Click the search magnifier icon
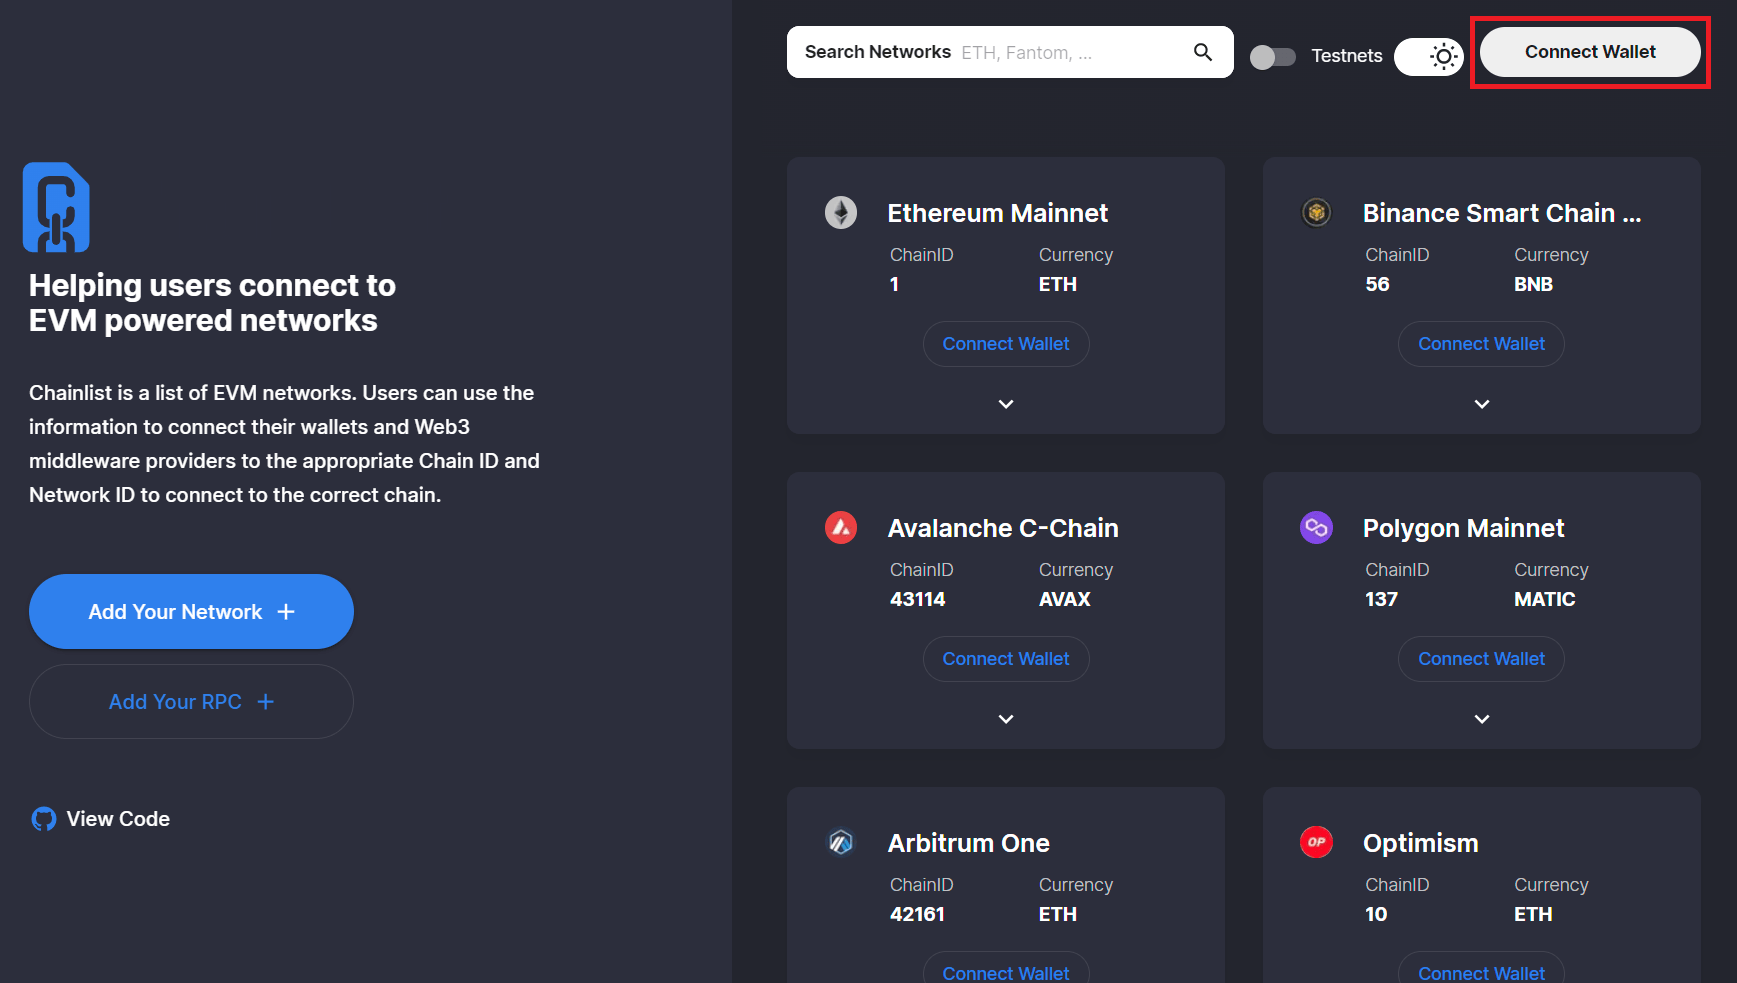Screen dimensions: 1737x983 1203,52
